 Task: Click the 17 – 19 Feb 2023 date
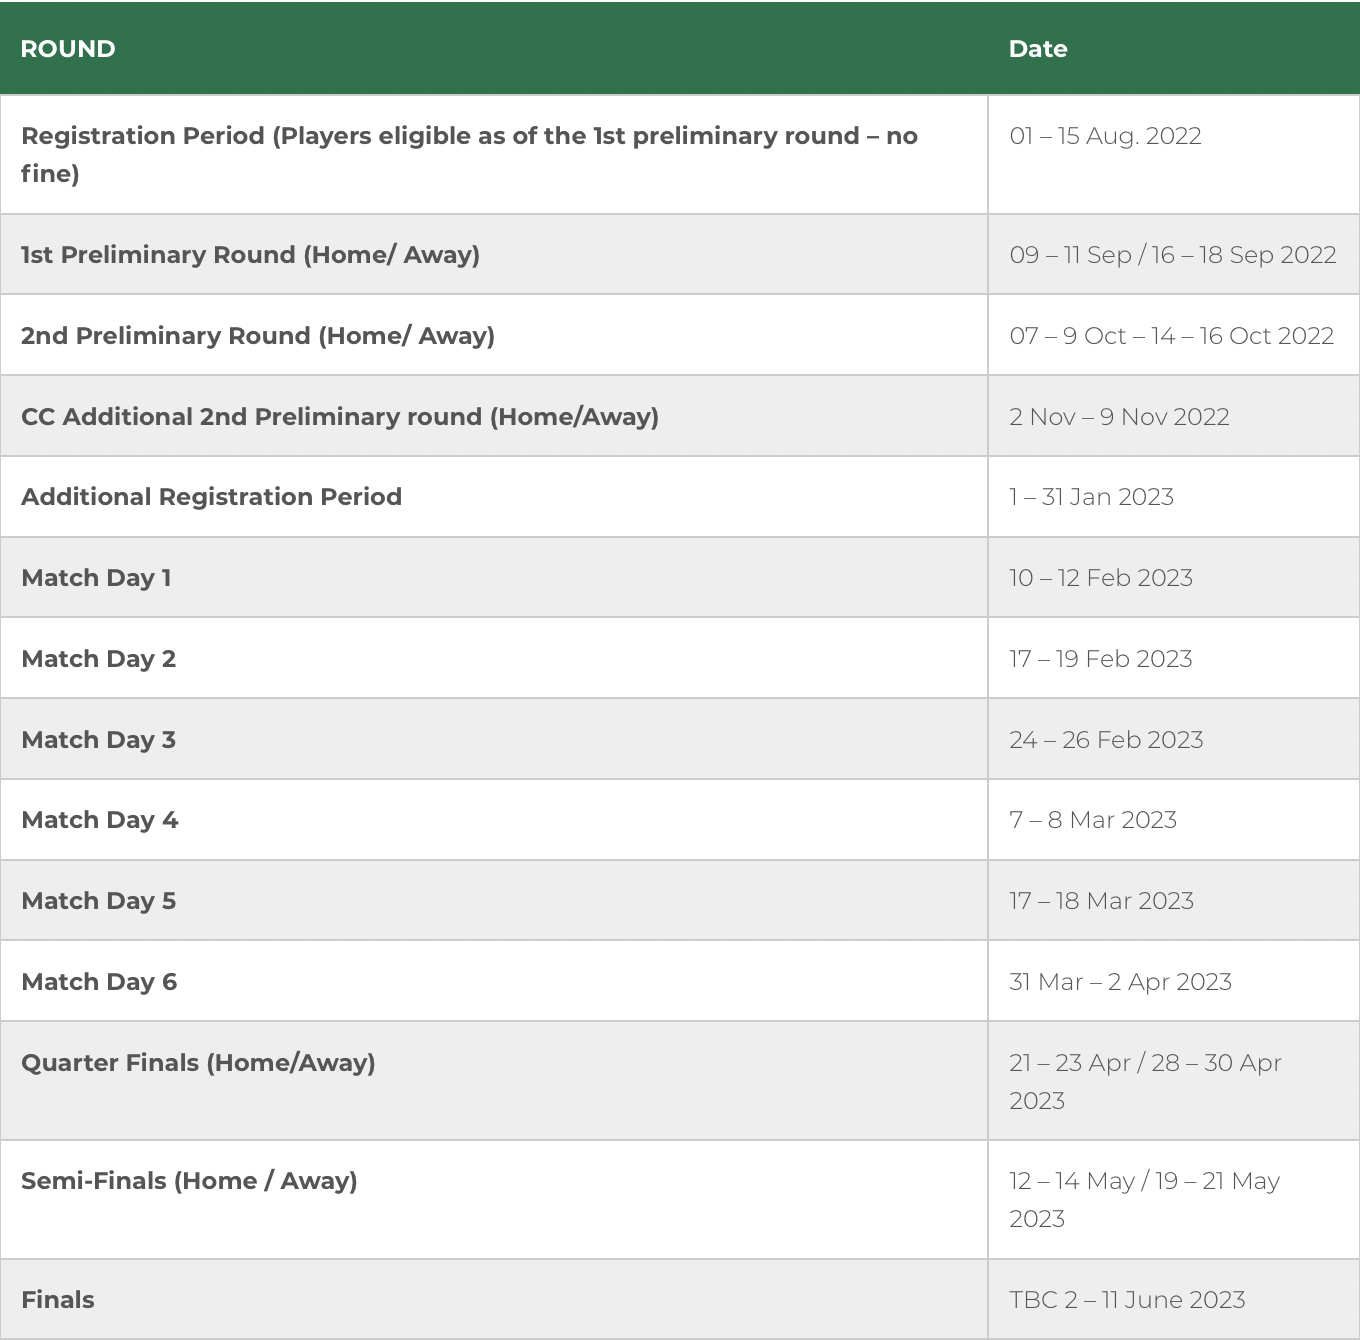click(1100, 659)
